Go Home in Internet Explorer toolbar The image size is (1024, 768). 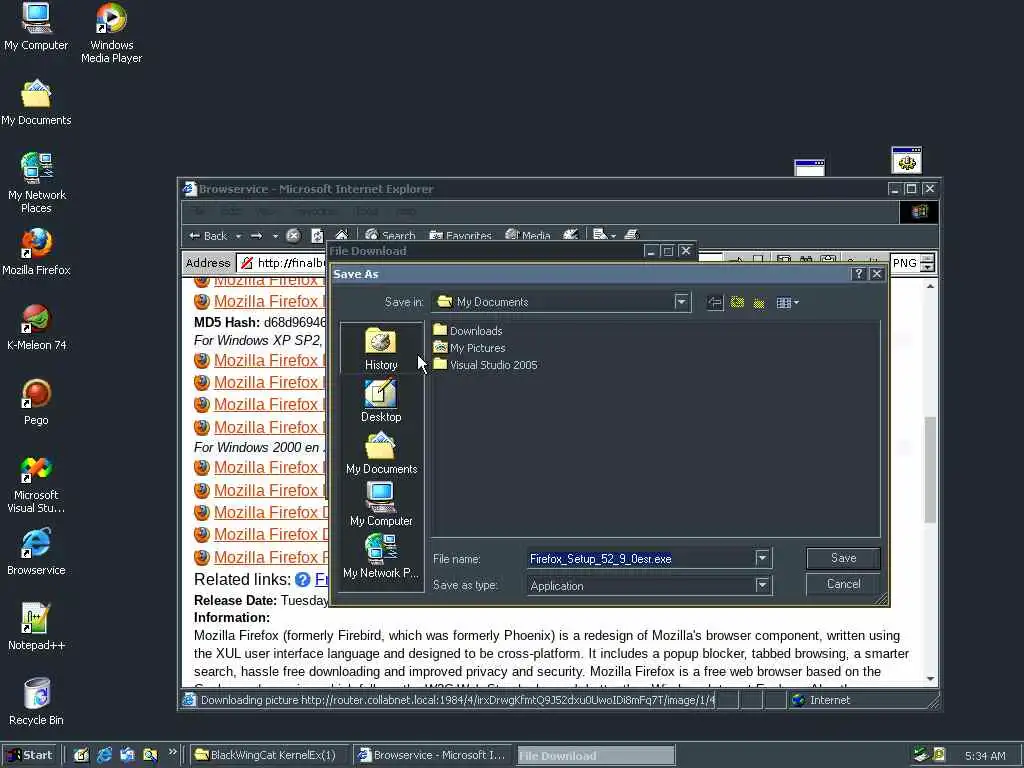[x=342, y=235]
